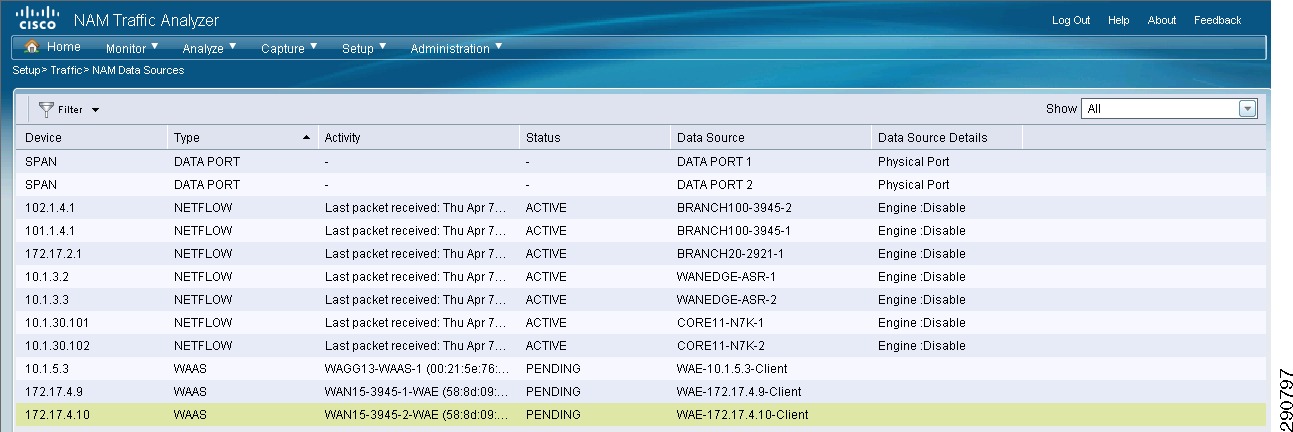Sort by Activity column header
This screenshot has width=1293, height=432.
point(418,138)
